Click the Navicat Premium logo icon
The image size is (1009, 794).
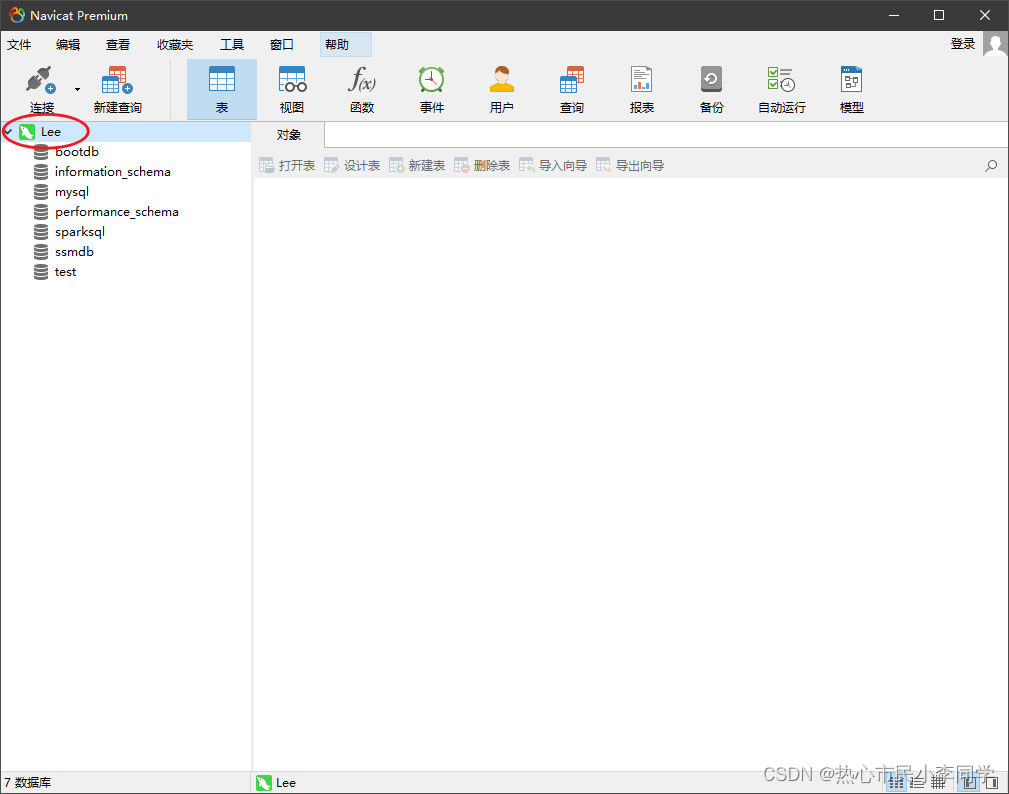point(17,15)
